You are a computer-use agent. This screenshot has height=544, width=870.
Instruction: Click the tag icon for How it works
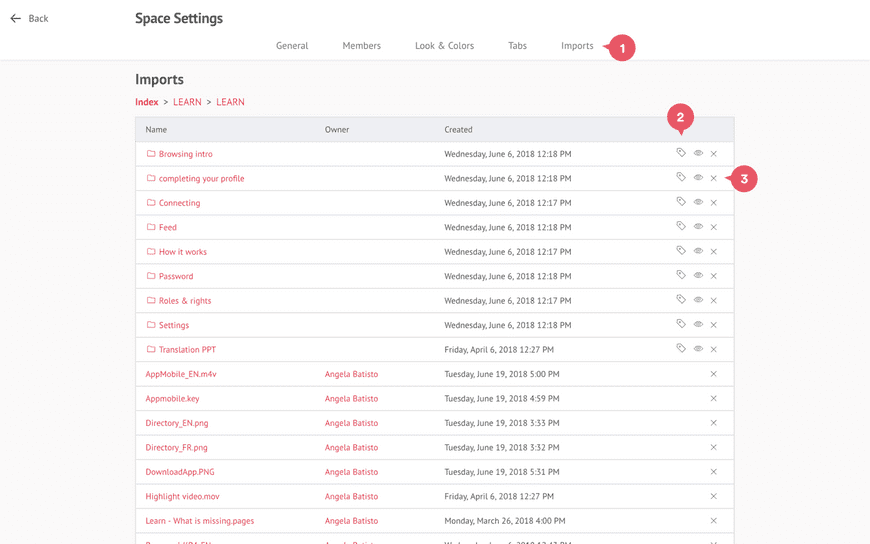[681, 250]
